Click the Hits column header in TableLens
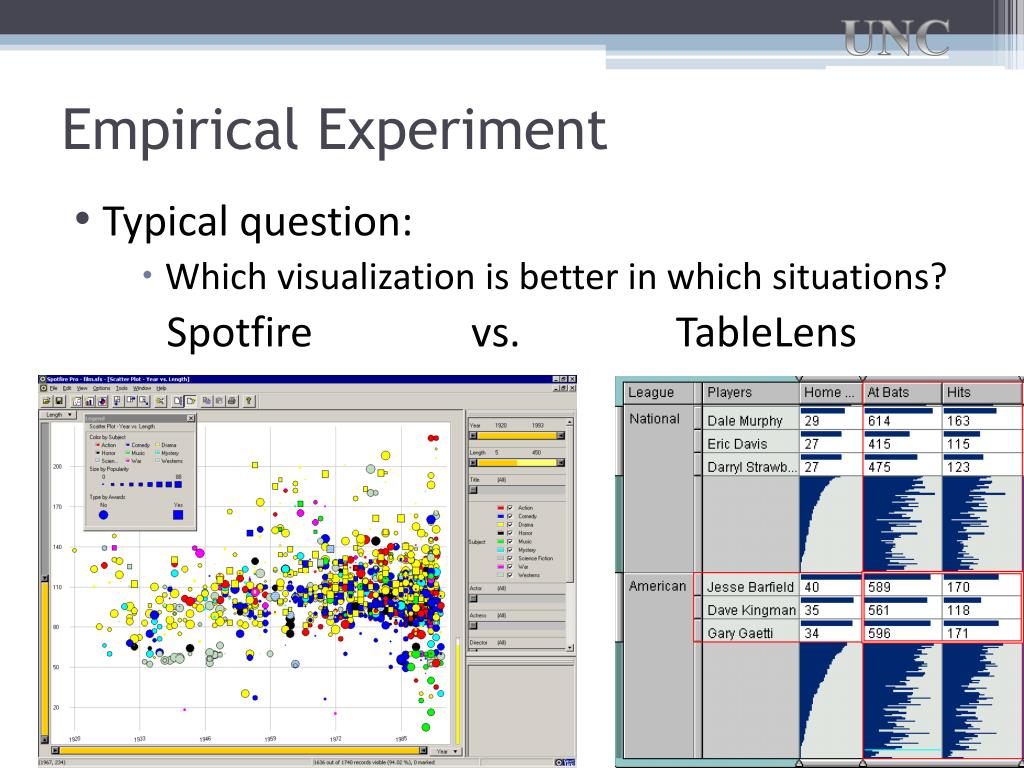This screenshot has width=1024, height=768. (x=982, y=392)
